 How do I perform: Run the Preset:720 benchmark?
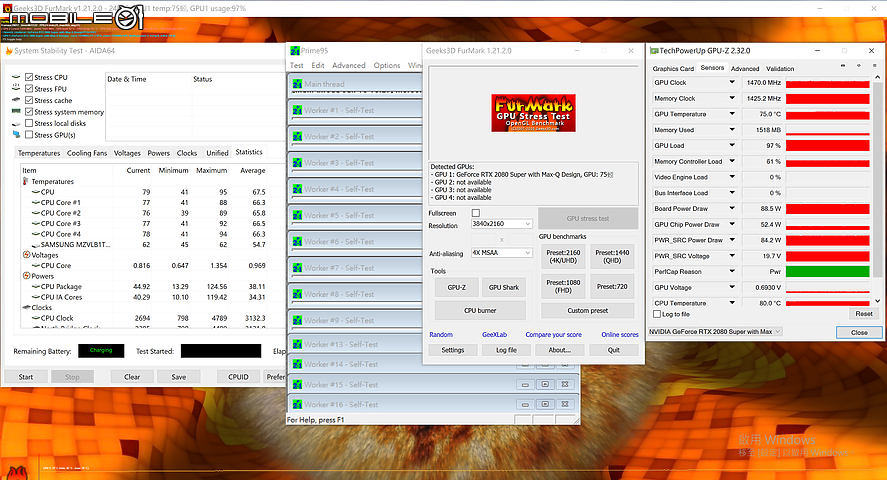tap(612, 286)
